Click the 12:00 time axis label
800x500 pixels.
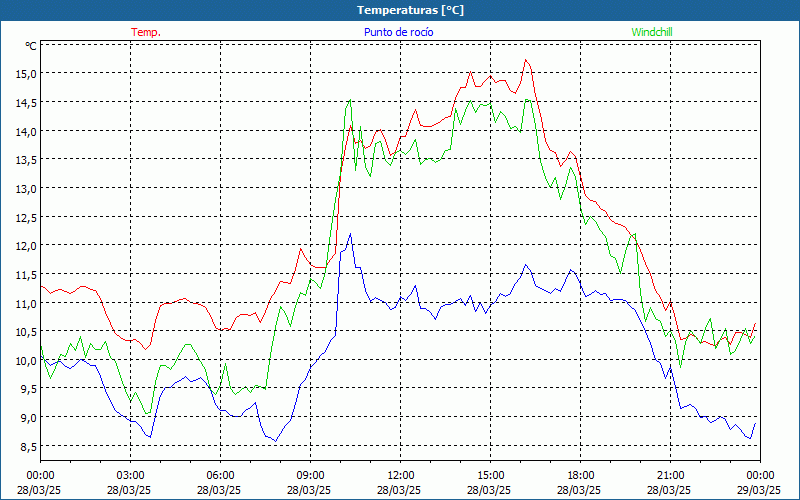click(401, 476)
